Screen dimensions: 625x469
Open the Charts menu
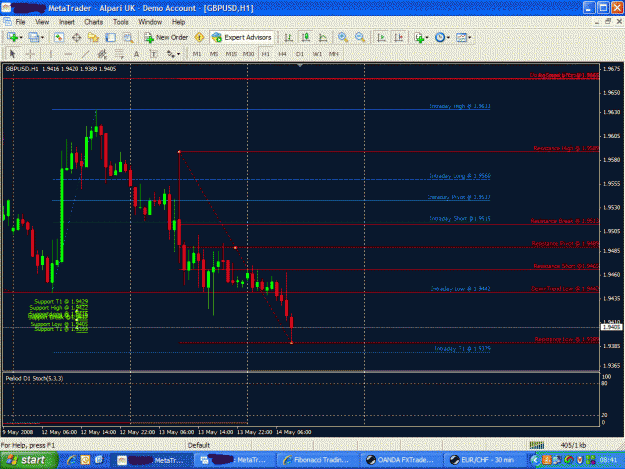pyautogui.click(x=93, y=22)
